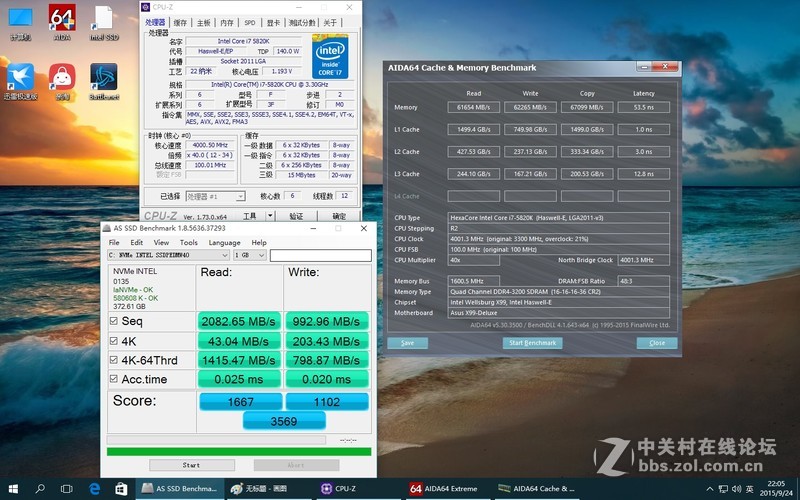This screenshot has height=500, width=800.
Task: Click the Abort button in AS SSD
Action: tap(296, 465)
